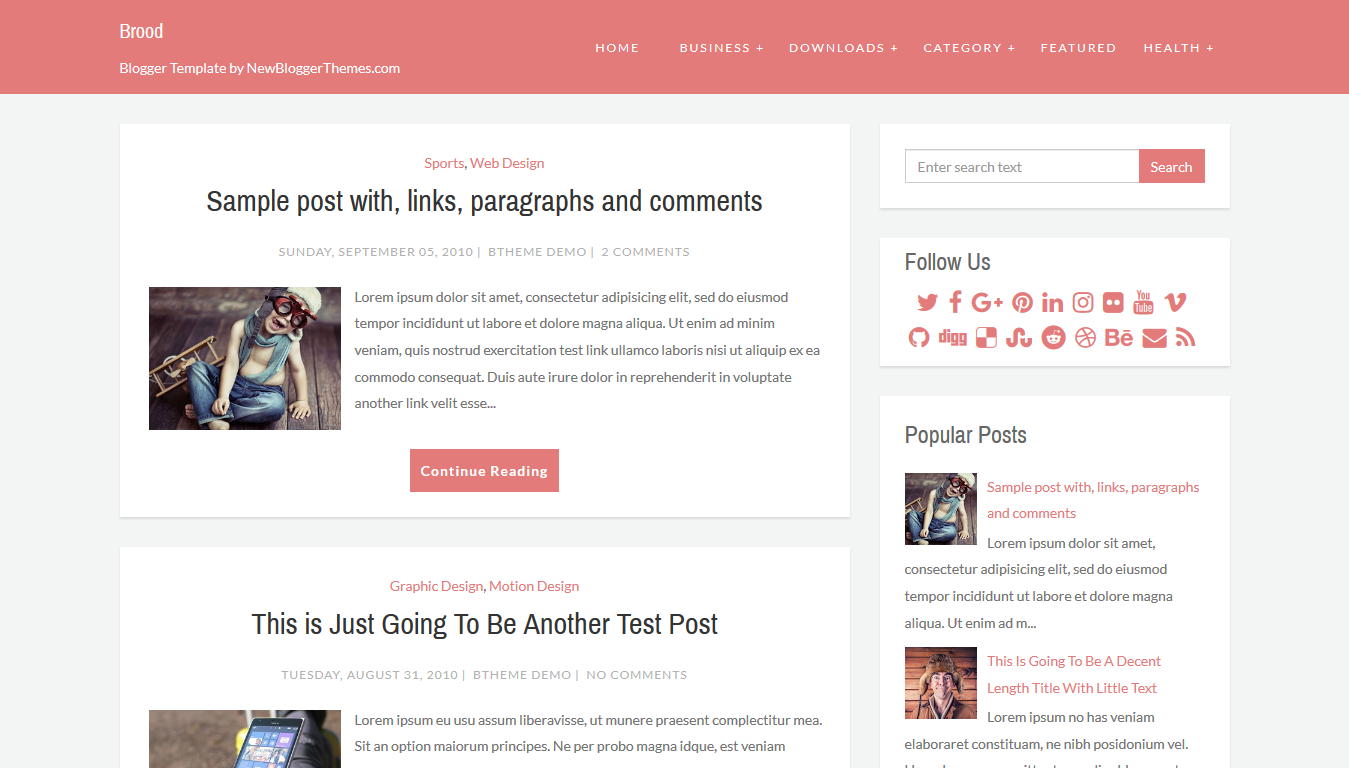Click the Reddit social icon
The image size is (1349, 768).
[x=1054, y=337]
